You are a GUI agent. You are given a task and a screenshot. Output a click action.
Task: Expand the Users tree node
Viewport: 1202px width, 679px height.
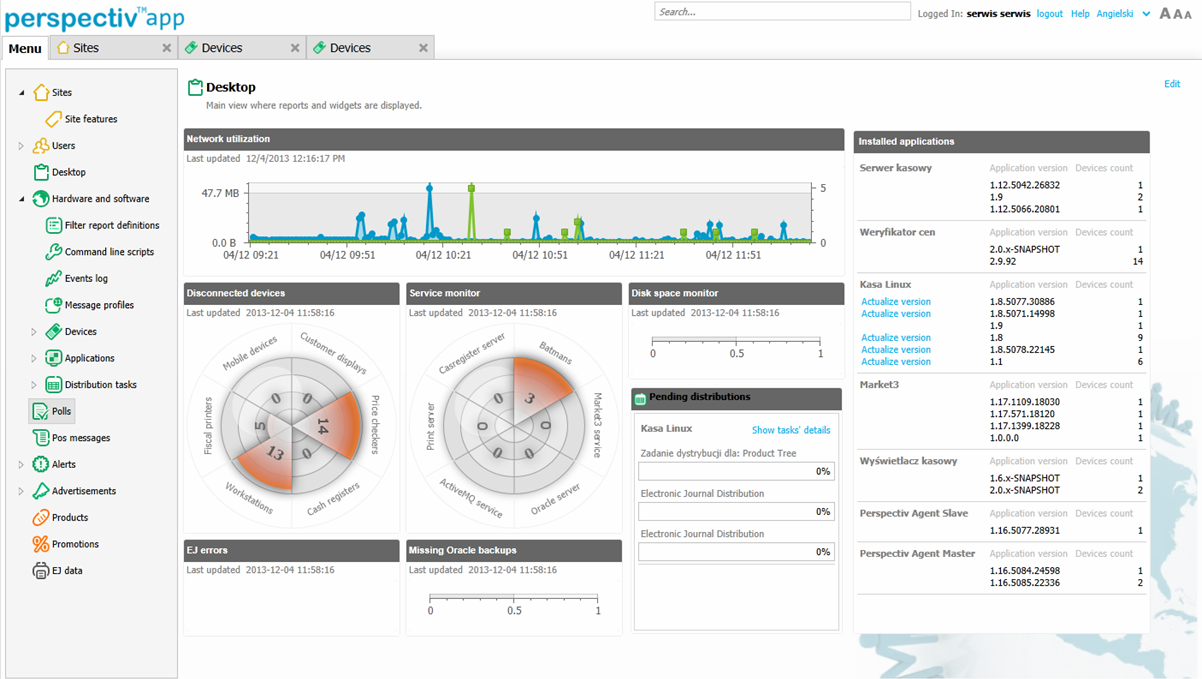[21, 146]
